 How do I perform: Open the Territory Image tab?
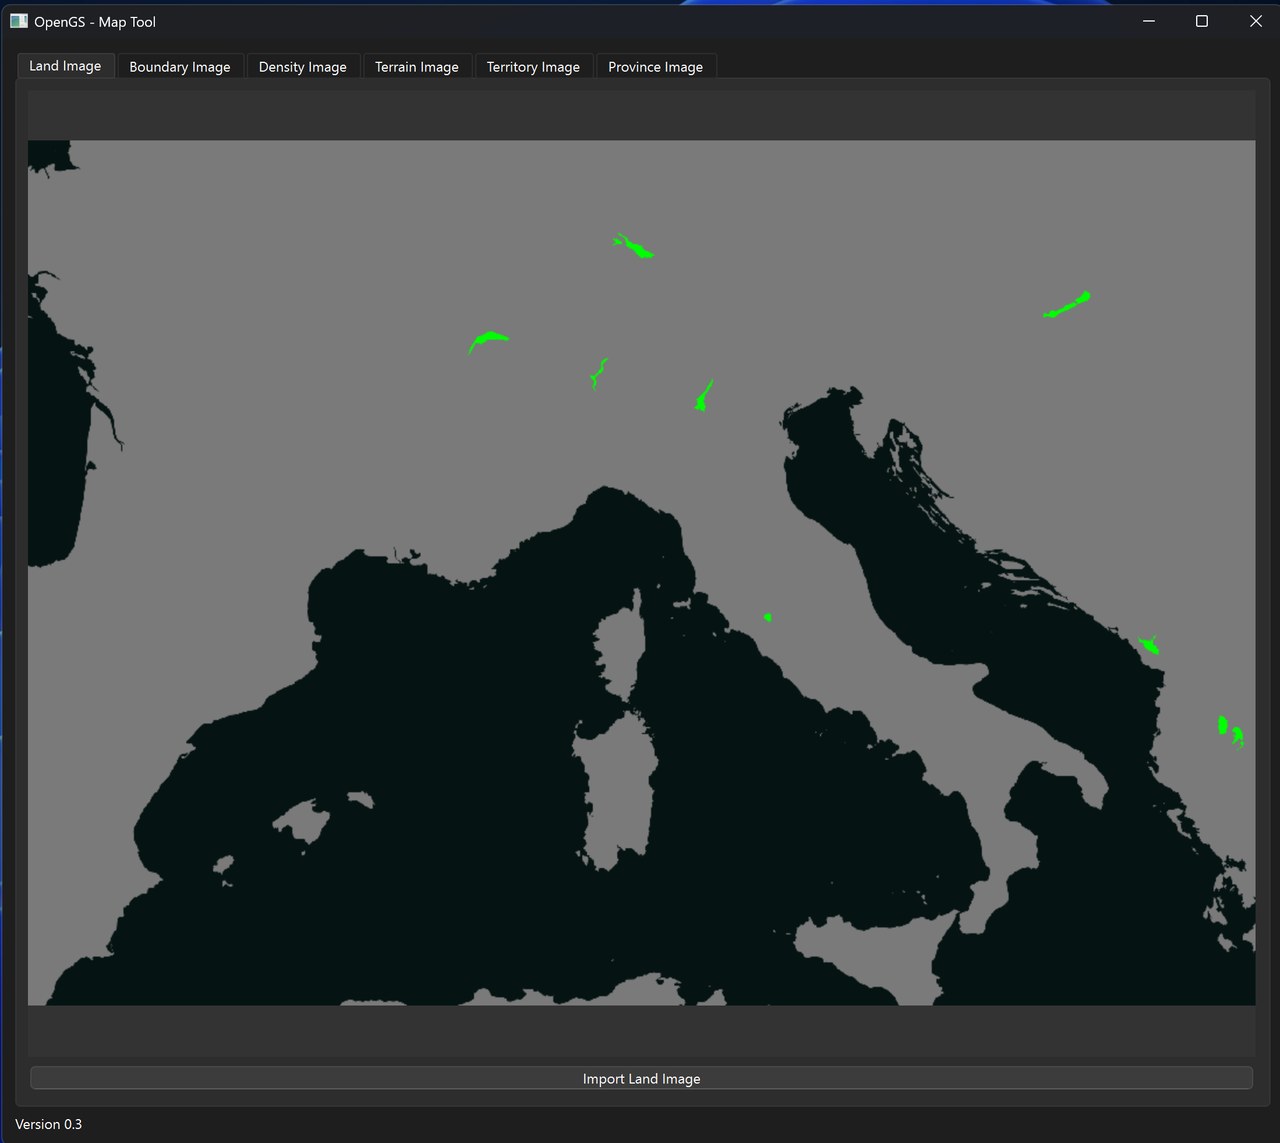533,66
